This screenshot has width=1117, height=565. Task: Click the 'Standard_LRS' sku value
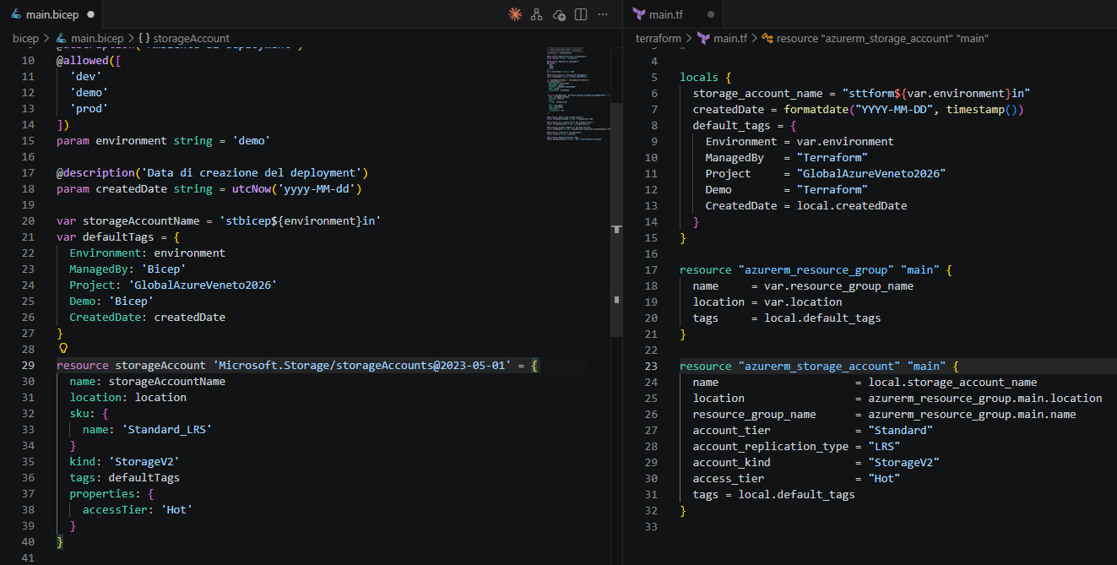pyautogui.click(x=167, y=430)
